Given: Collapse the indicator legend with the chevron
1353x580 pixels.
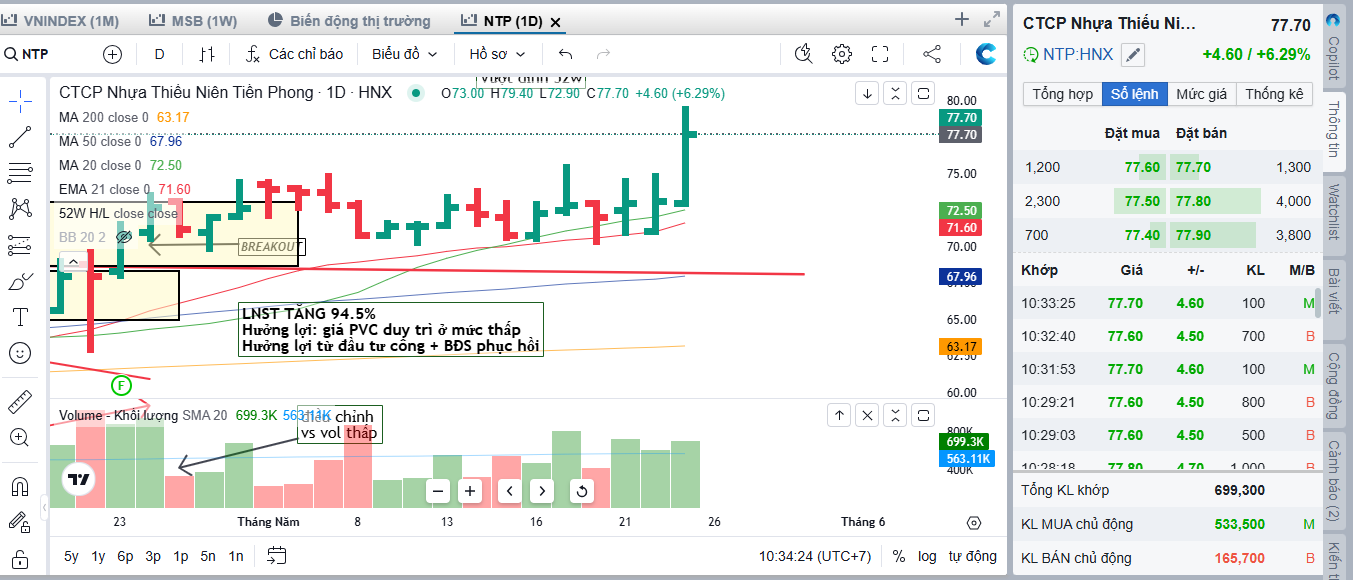Looking at the screenshot, I should (x=73, y=262).
